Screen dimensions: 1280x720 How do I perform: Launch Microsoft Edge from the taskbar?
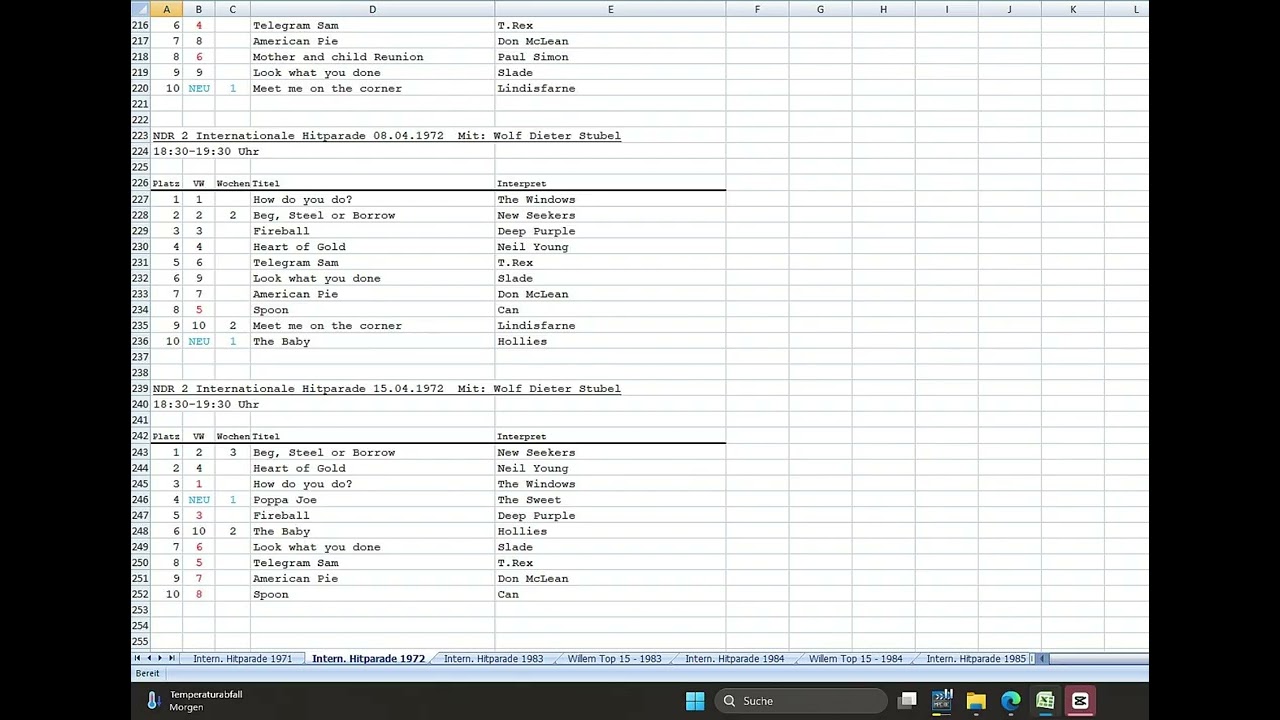[1011, 701]
